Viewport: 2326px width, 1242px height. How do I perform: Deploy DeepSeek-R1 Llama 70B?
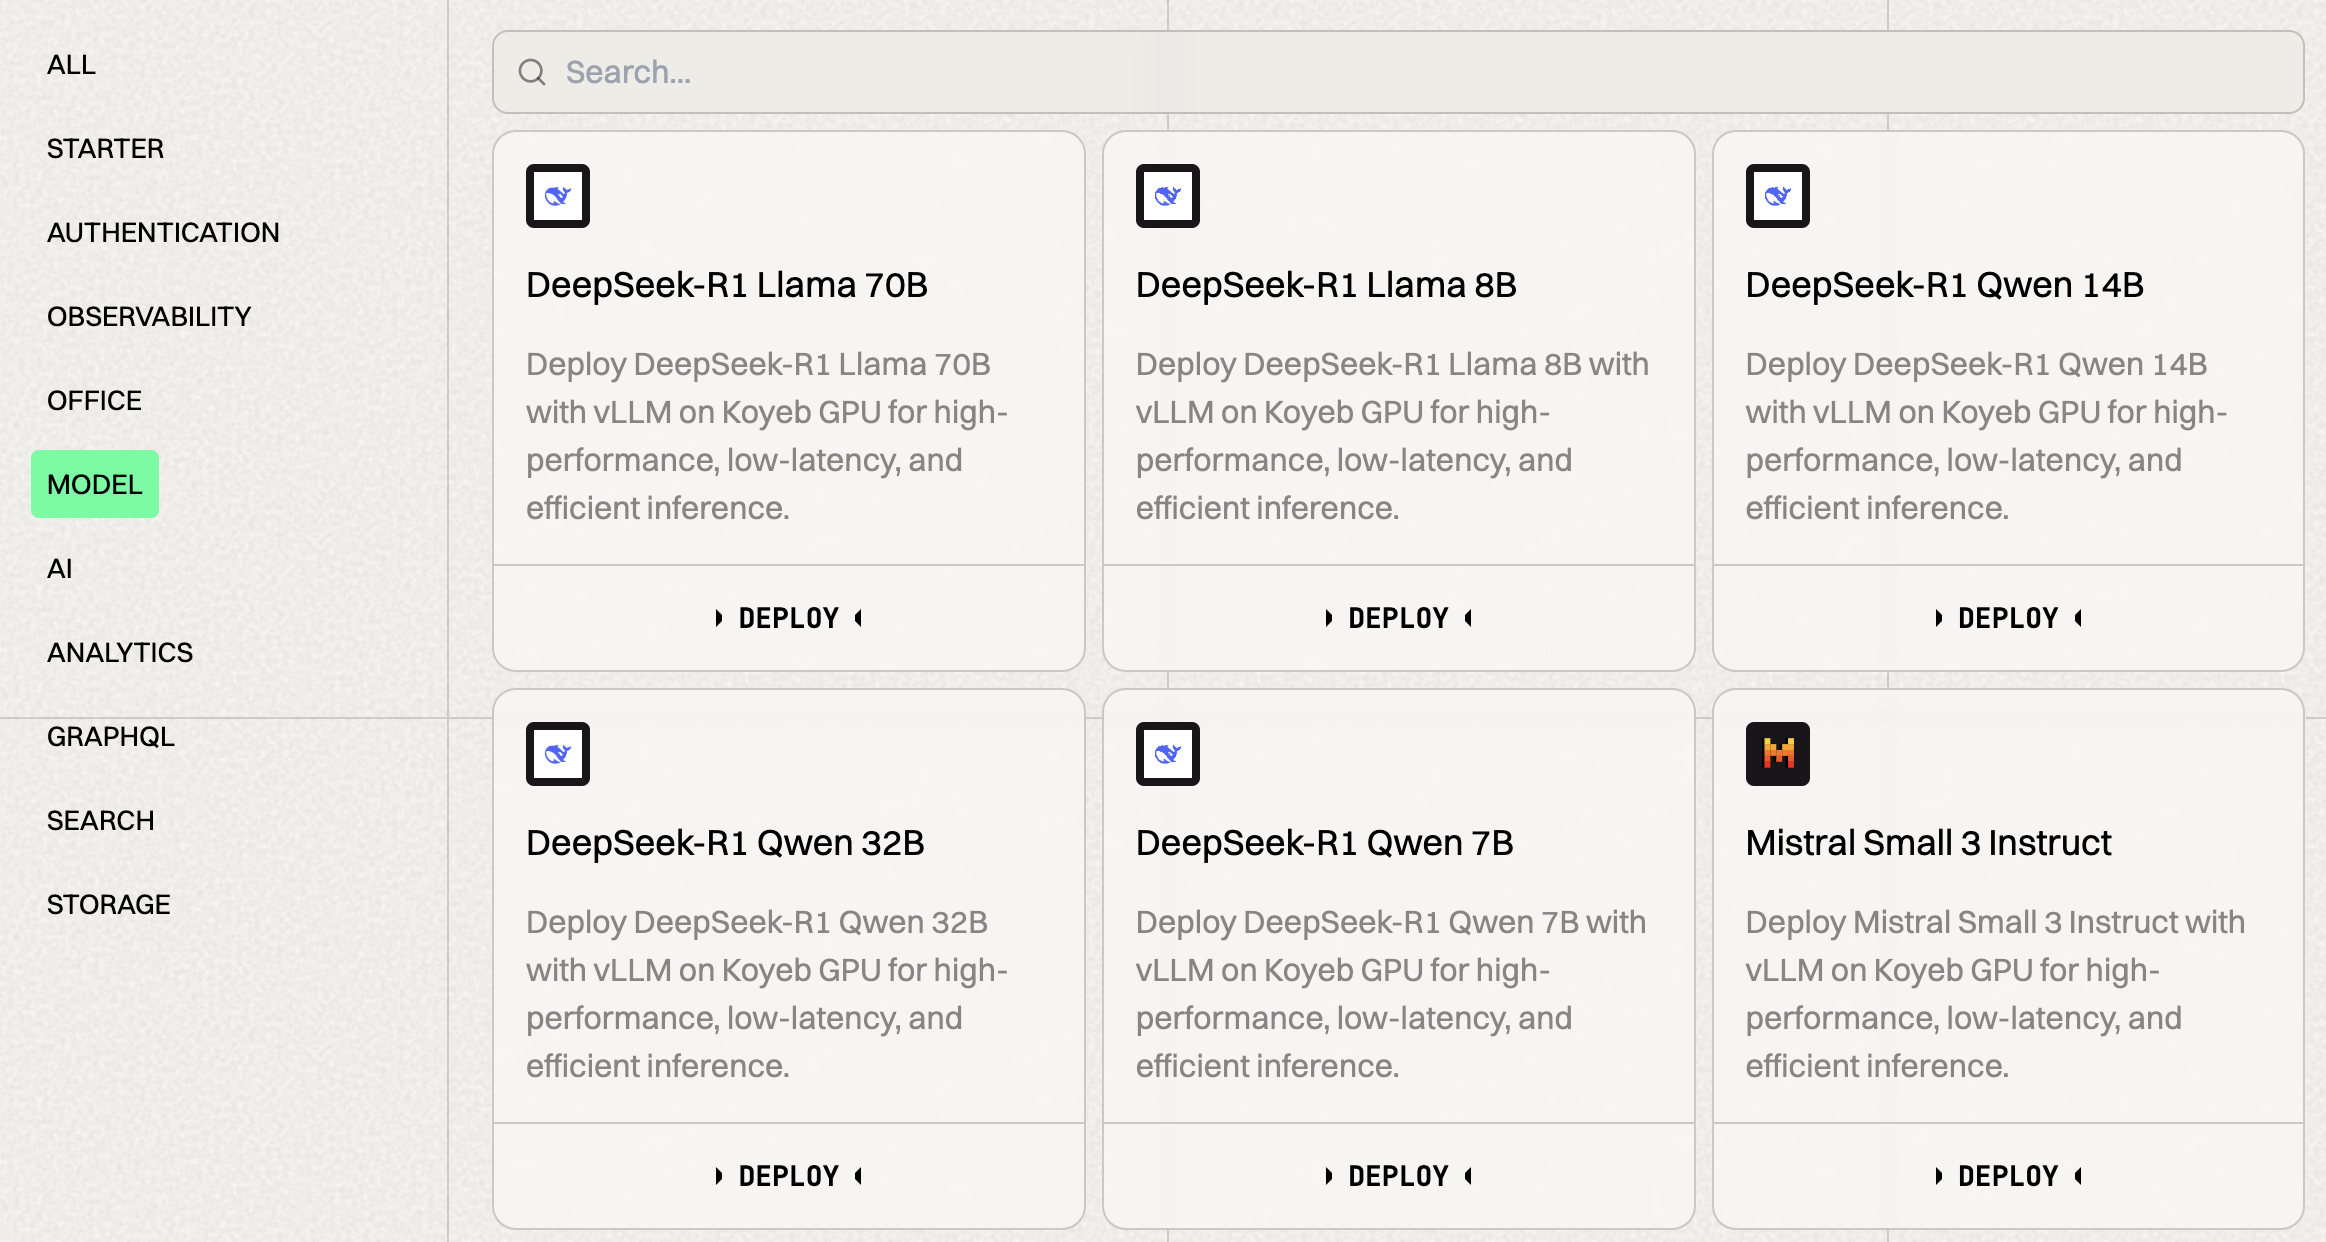789,618
